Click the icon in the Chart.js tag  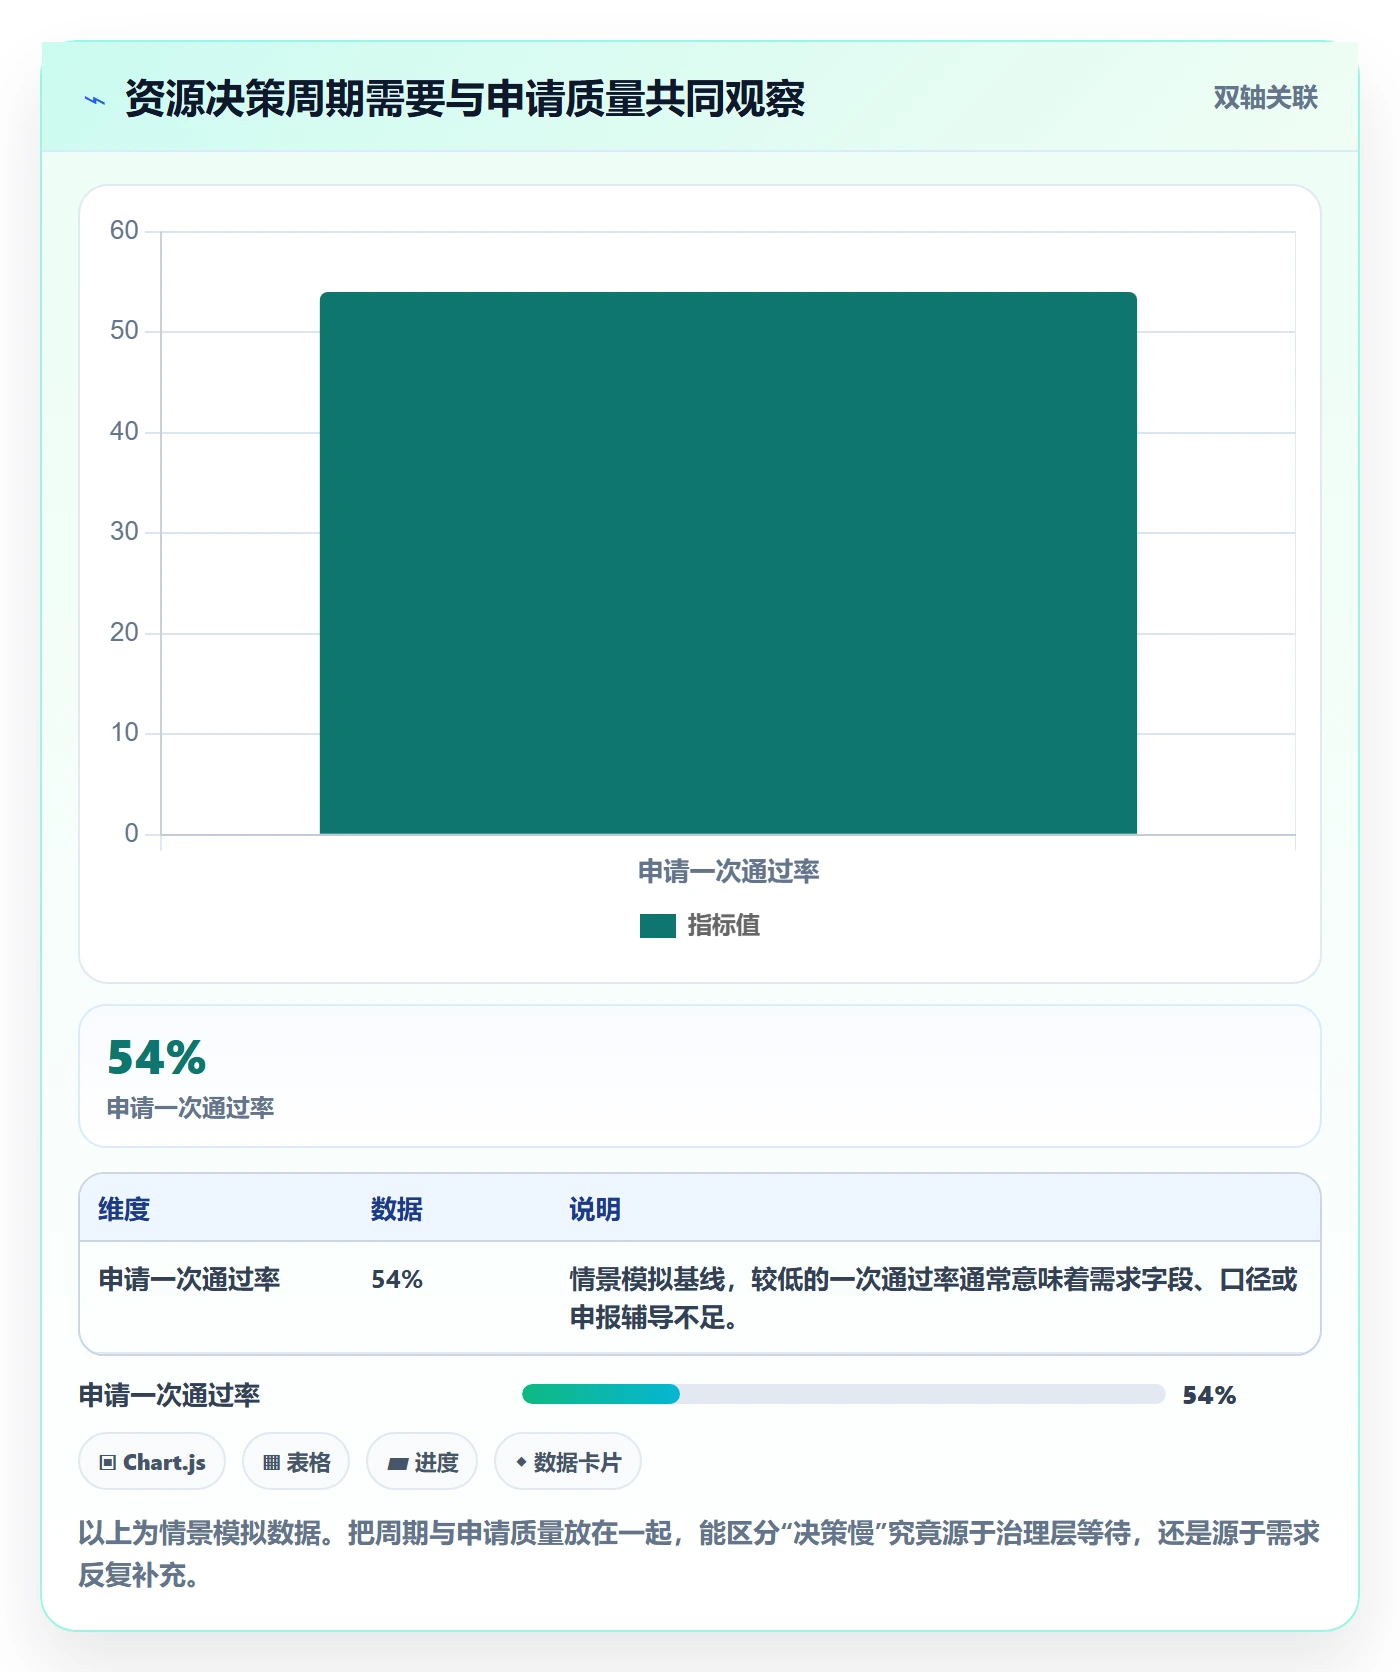[108, 1463]
